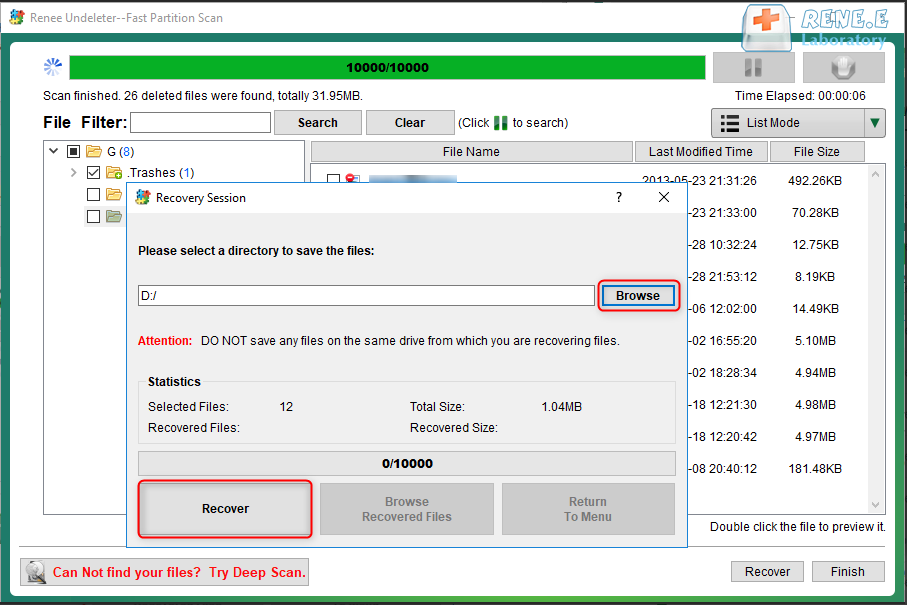907x605 pixels.
Task: Click the Deep Scan magnifier icon
Action: click(x=35, y=572)
